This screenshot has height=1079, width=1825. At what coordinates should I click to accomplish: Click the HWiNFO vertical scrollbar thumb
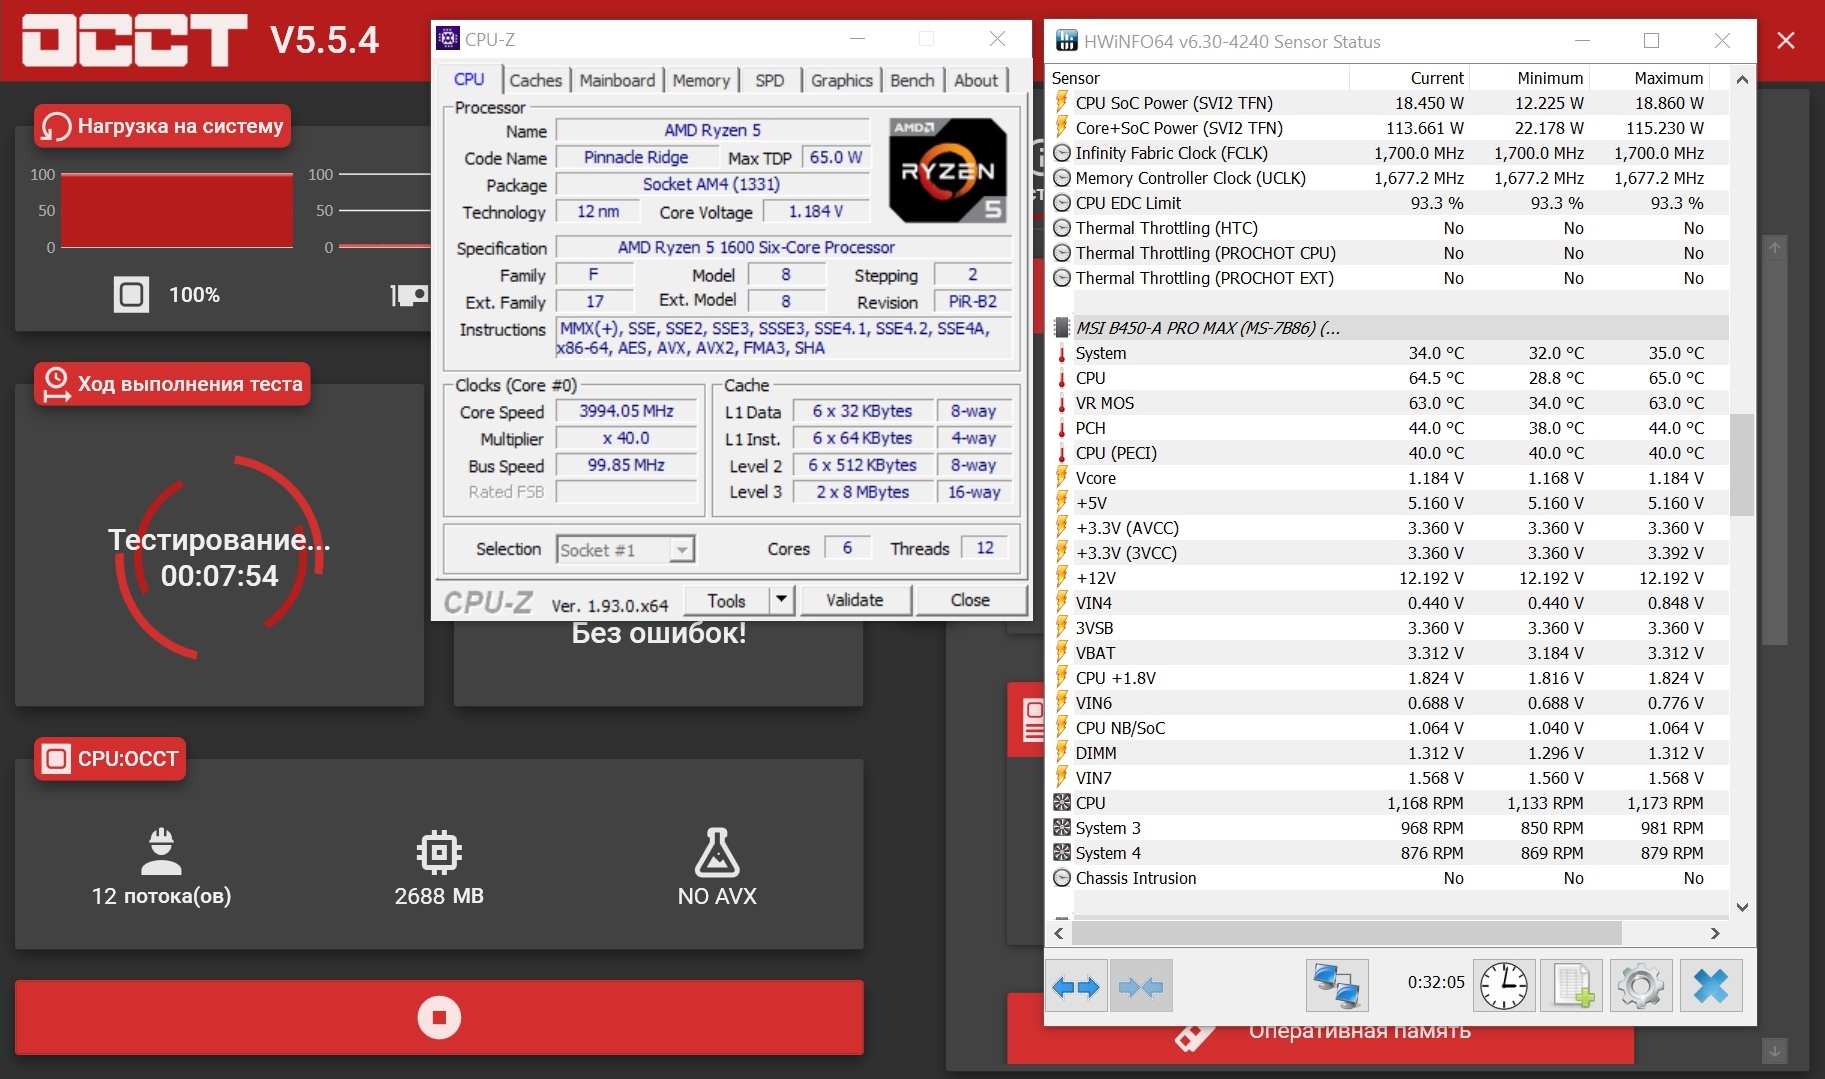[x=1742, y=464]
